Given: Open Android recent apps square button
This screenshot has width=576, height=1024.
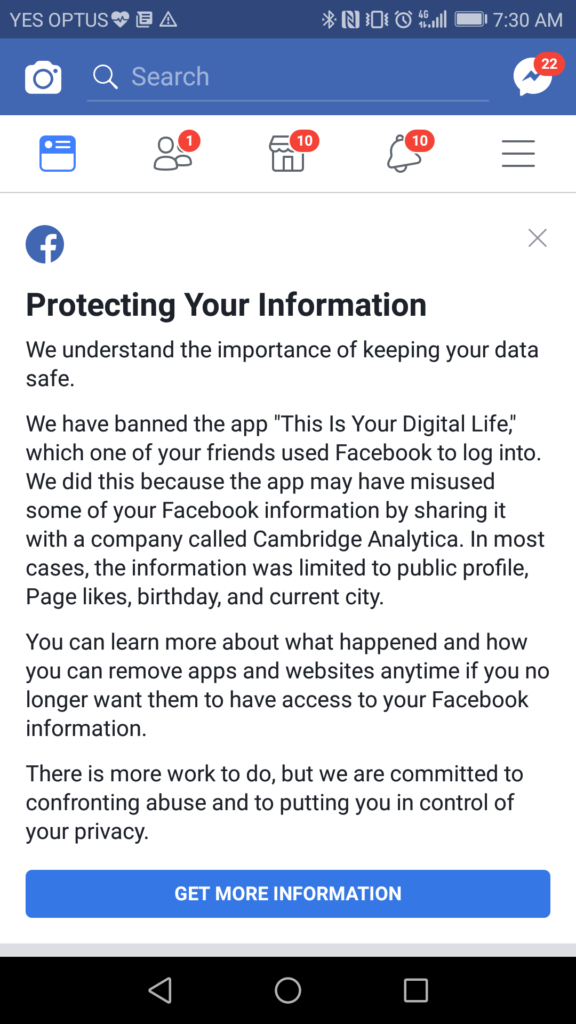Looking at the screenshot, I should [415, 990].
